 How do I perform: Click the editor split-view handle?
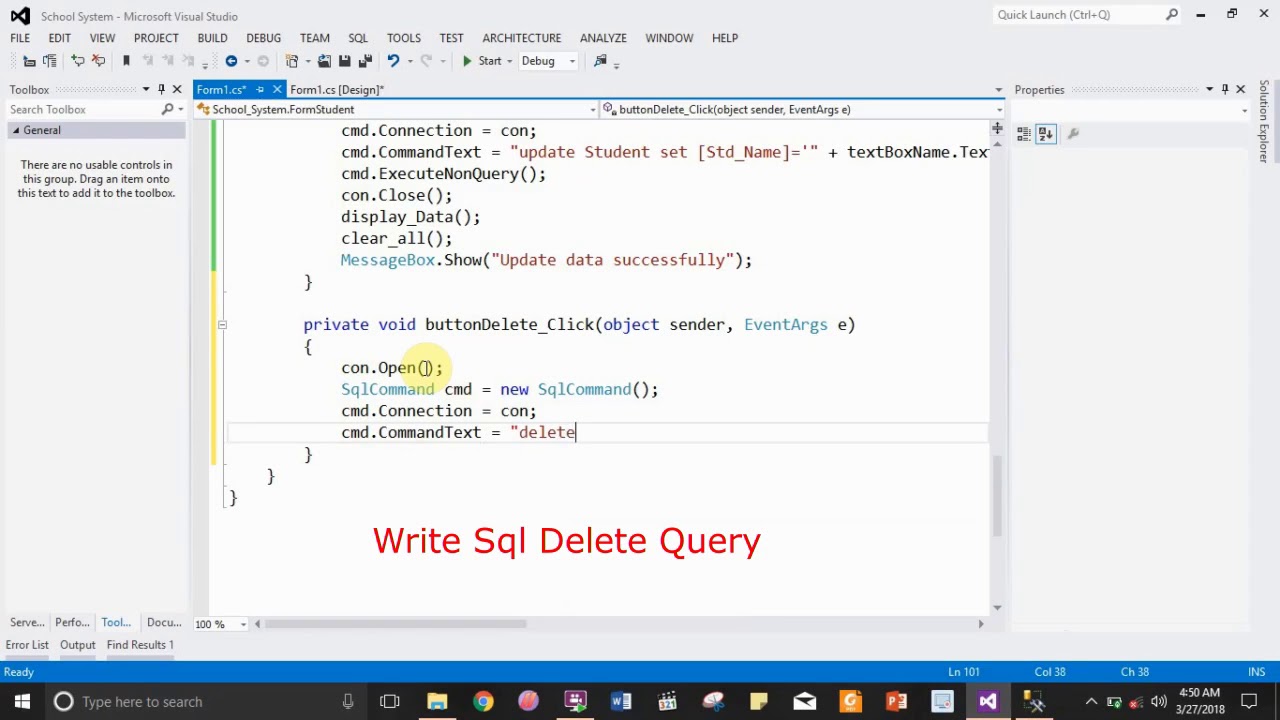coord(997,128)
